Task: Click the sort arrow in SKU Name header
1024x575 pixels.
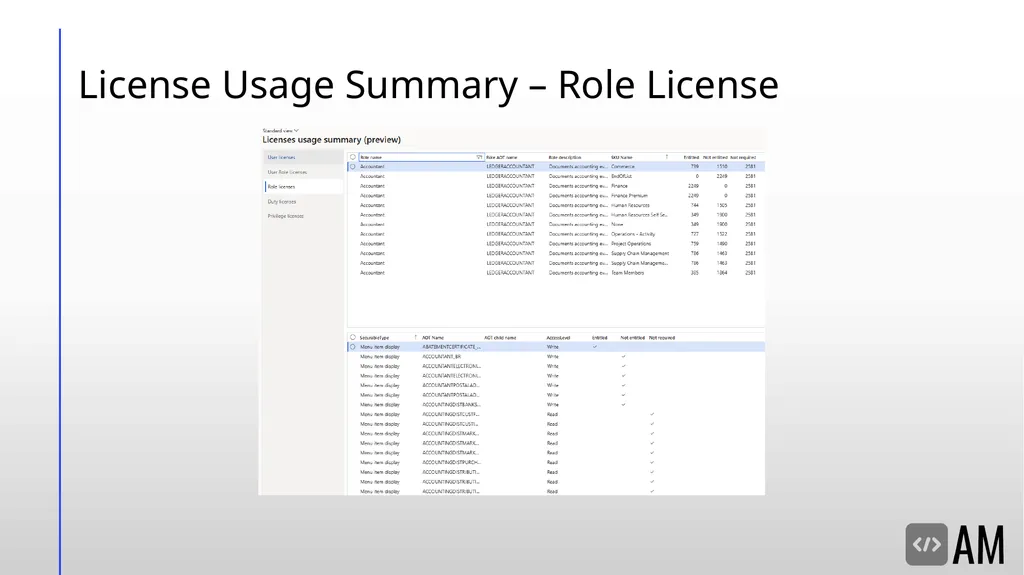Action: pos(667,157)
